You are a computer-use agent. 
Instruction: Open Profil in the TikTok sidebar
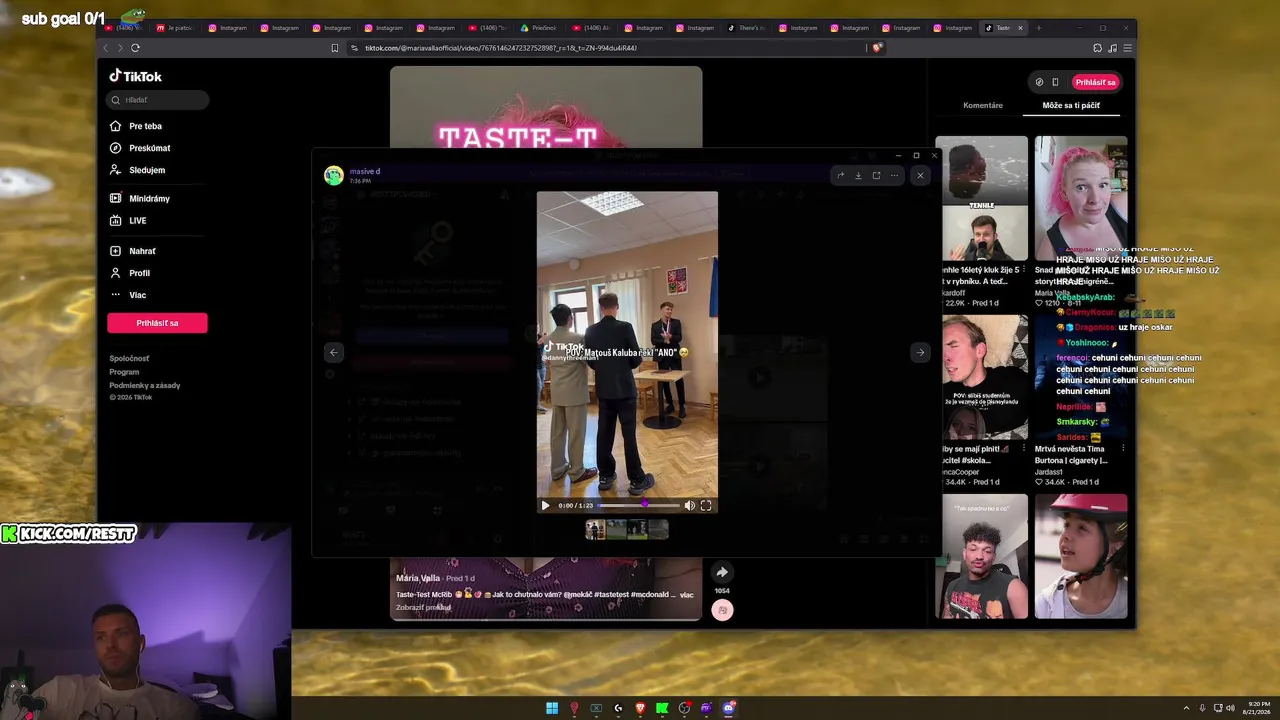(131, 273)
